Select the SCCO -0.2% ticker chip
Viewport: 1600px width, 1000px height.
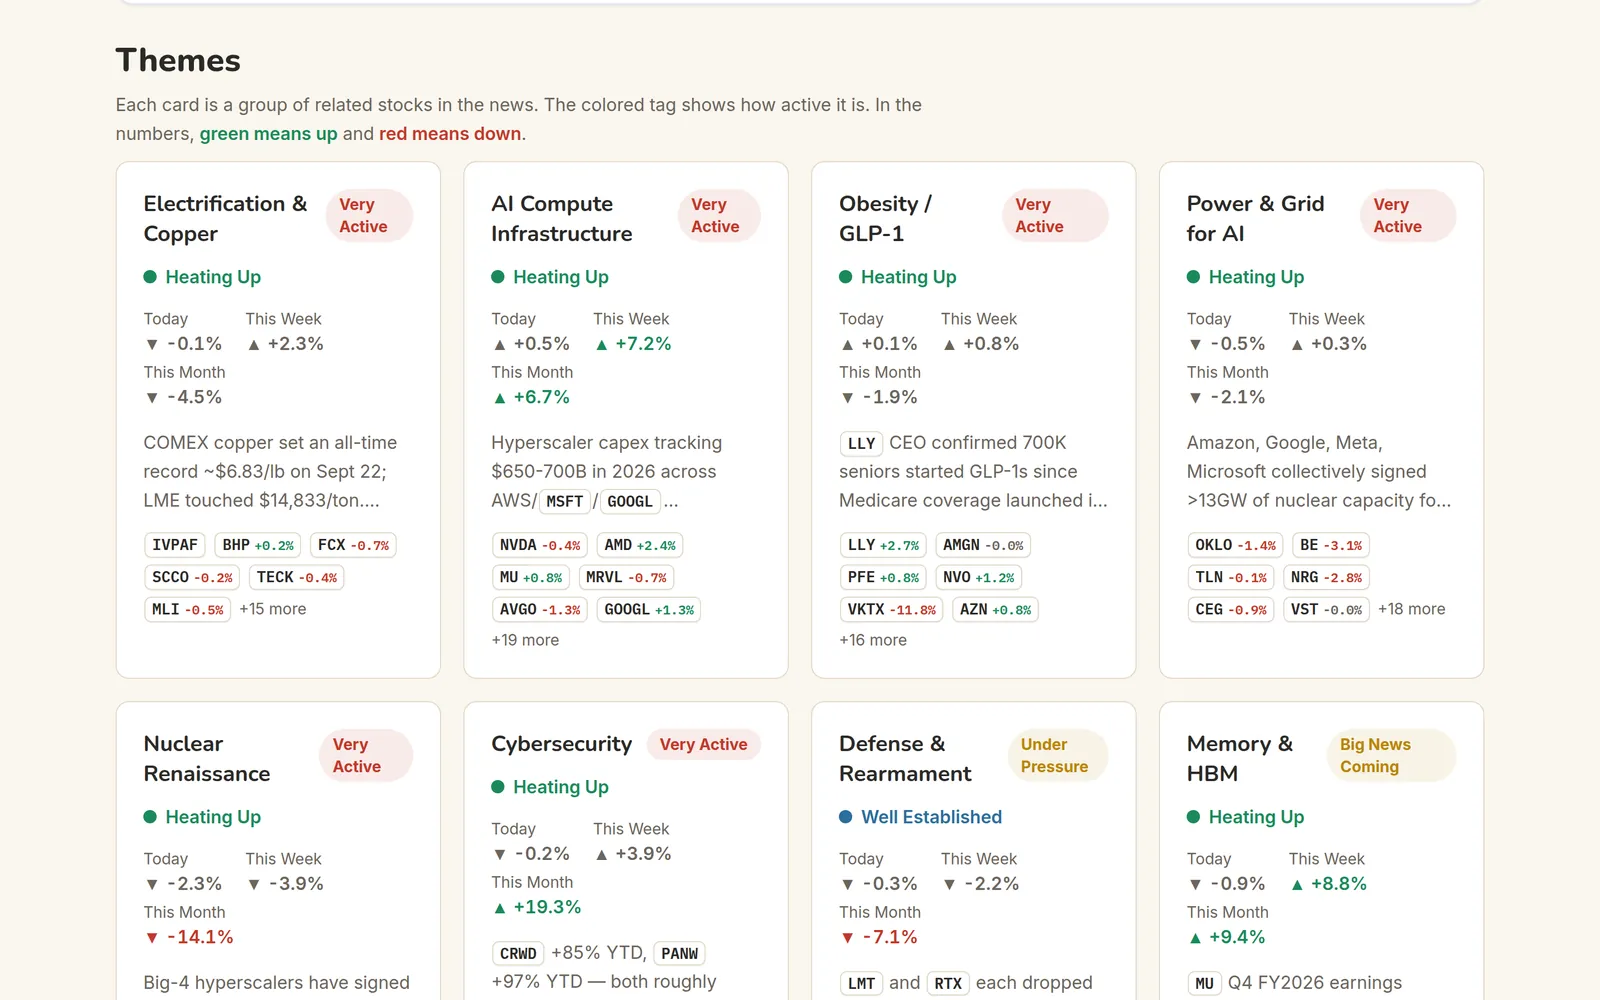[x=192, y=577]
